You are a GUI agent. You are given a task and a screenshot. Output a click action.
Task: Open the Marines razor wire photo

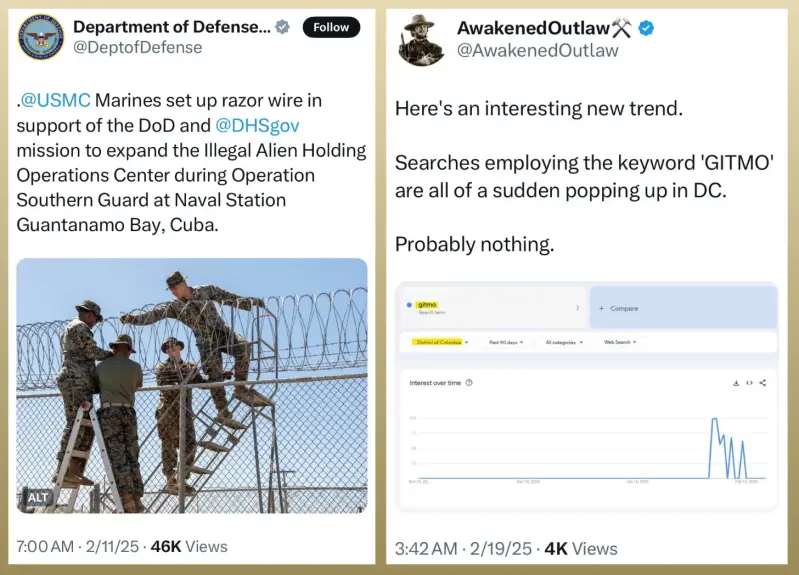[192, 385]
